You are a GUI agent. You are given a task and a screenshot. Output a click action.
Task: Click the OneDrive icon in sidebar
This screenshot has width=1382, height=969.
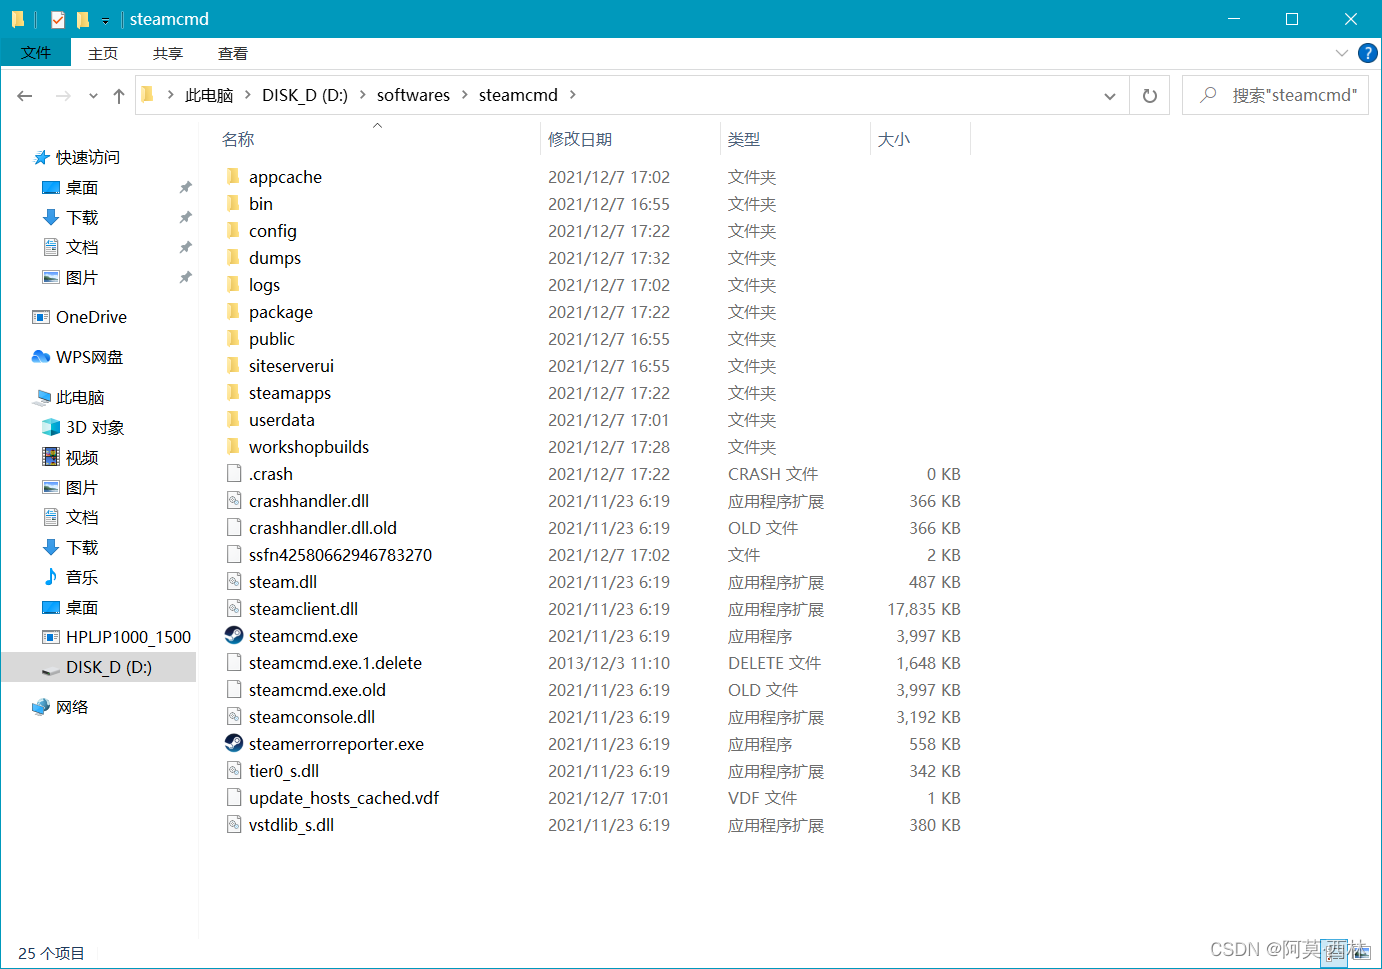tap(41, 317)
